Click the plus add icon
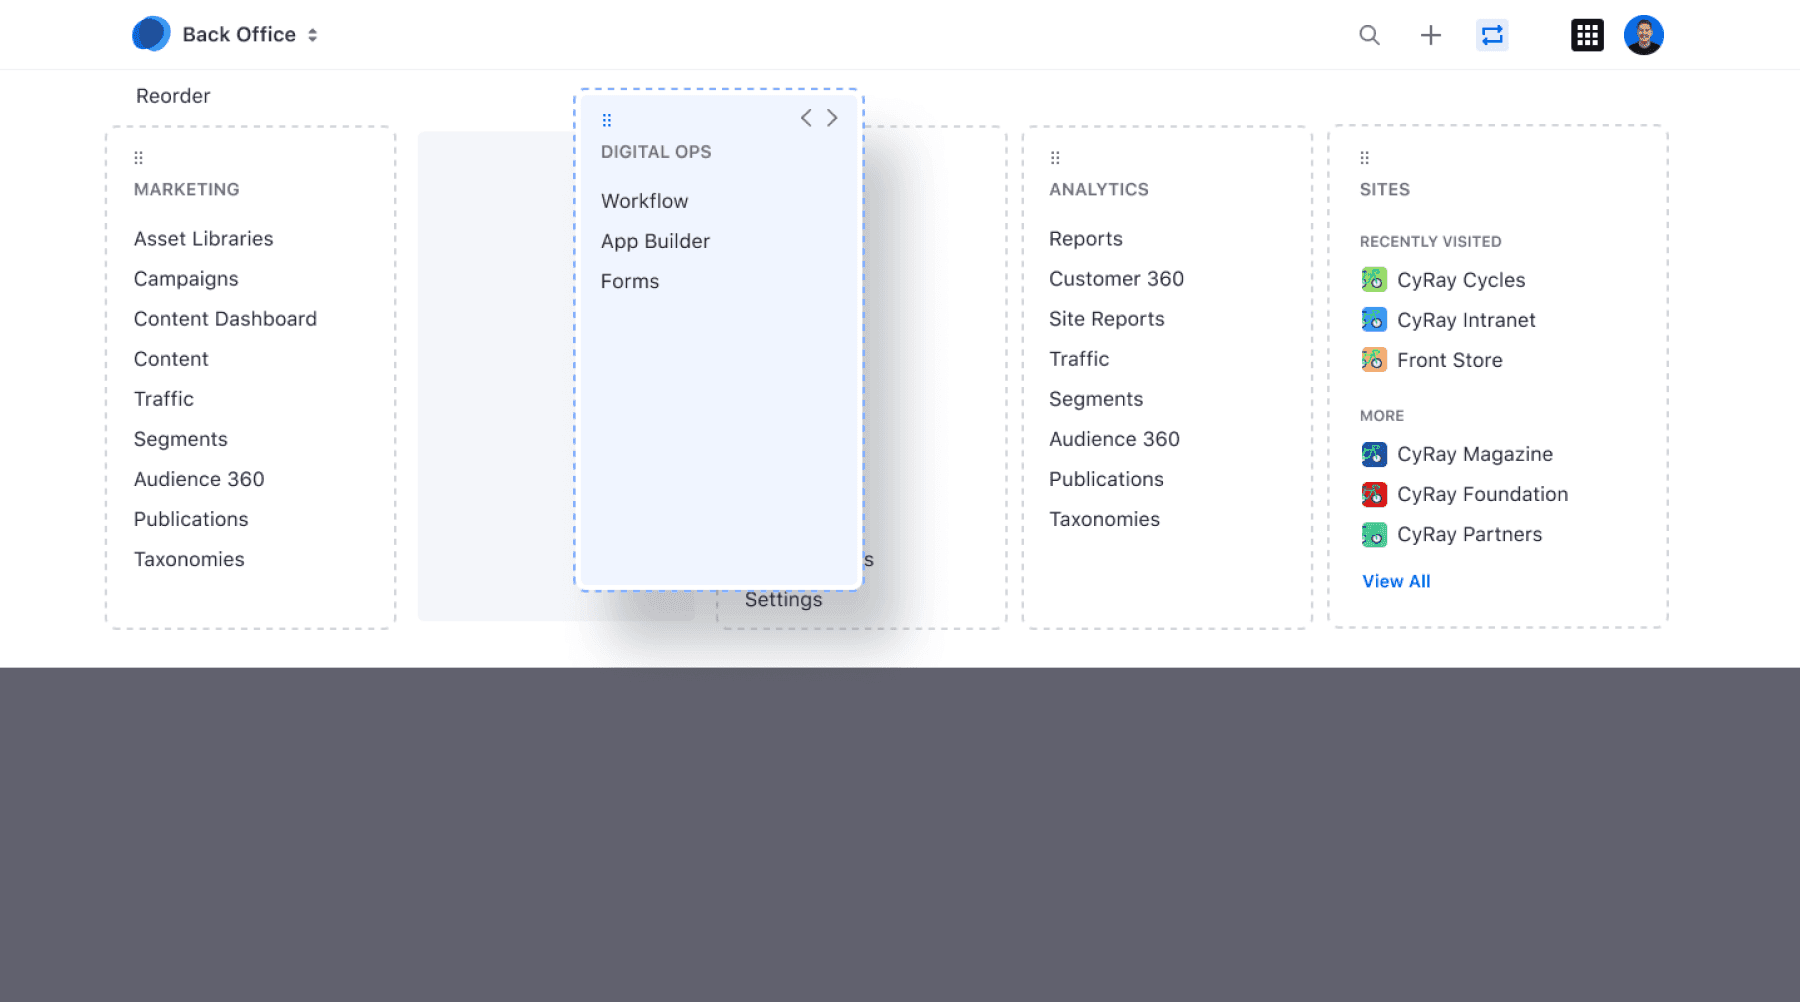 pos(1430,35)
